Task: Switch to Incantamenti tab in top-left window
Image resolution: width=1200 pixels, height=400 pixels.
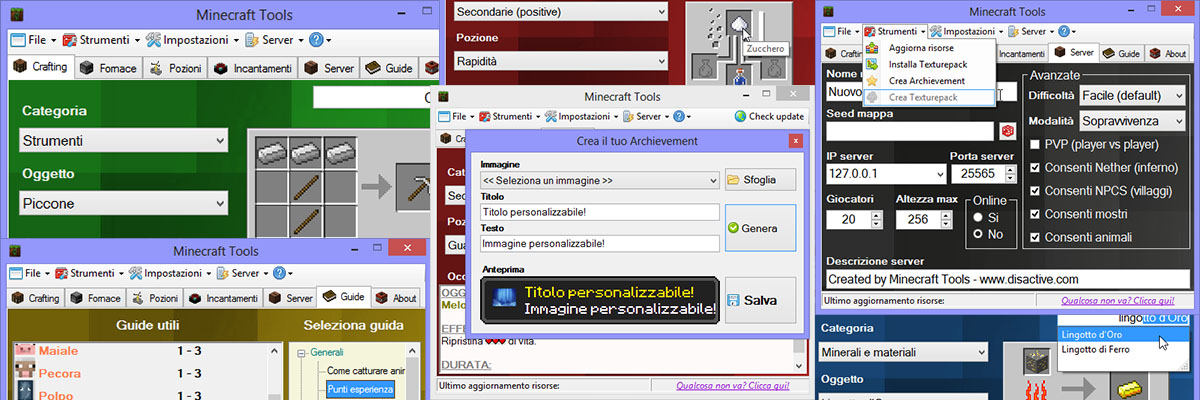Action: pos(252,69)
